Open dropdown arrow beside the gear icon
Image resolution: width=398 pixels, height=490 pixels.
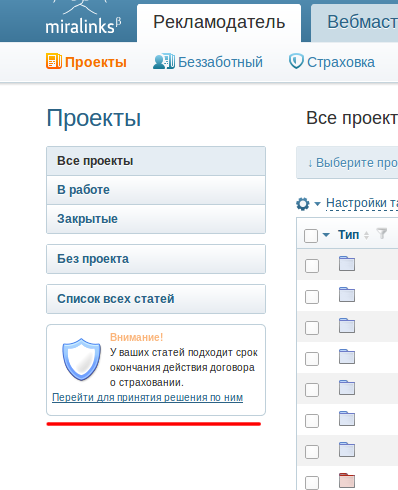(x=317, y=203)
